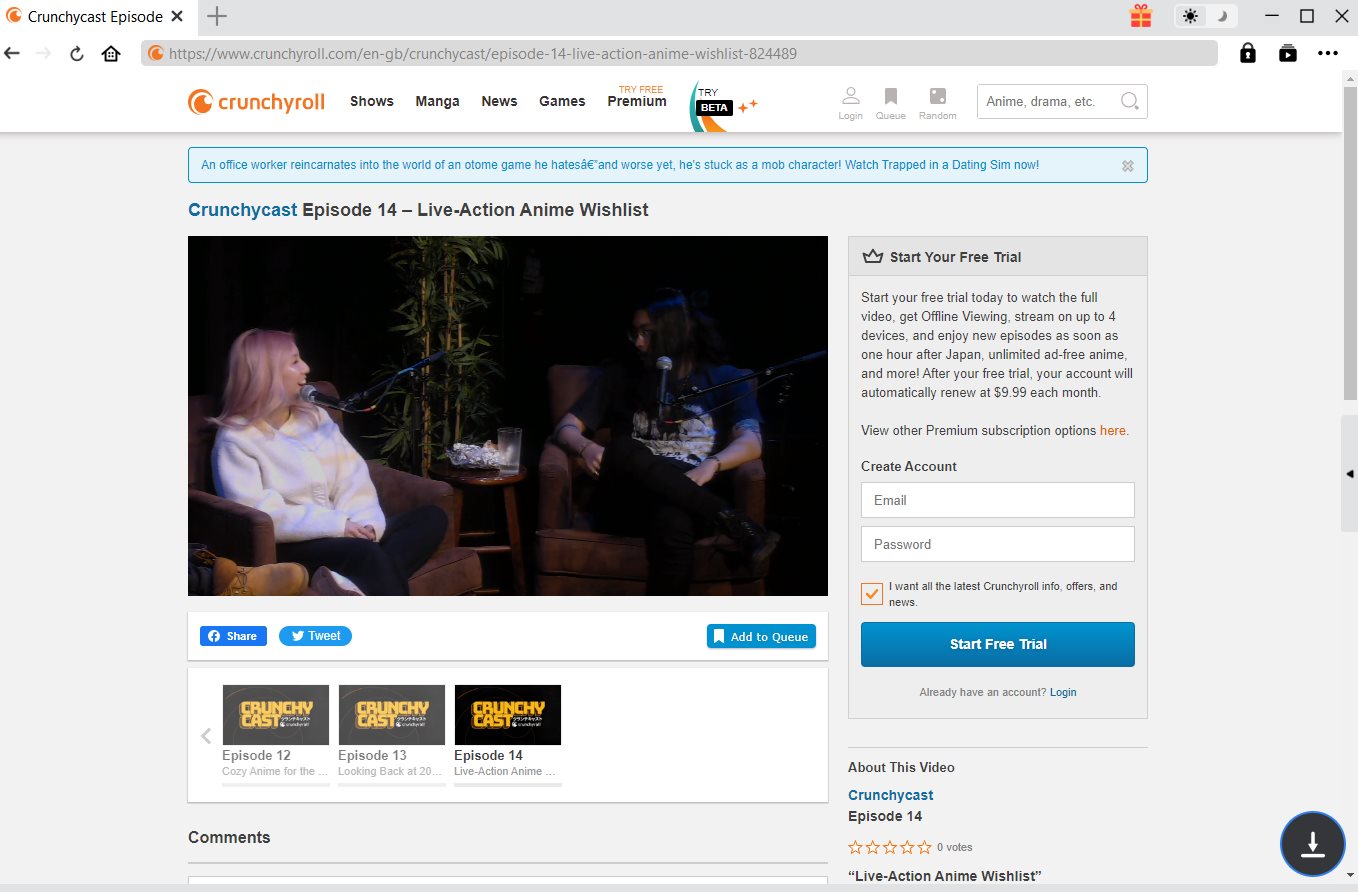Open the Queue bookmark icon
The width and height of the screenshot is (1358, 892).
pos(890,97)
